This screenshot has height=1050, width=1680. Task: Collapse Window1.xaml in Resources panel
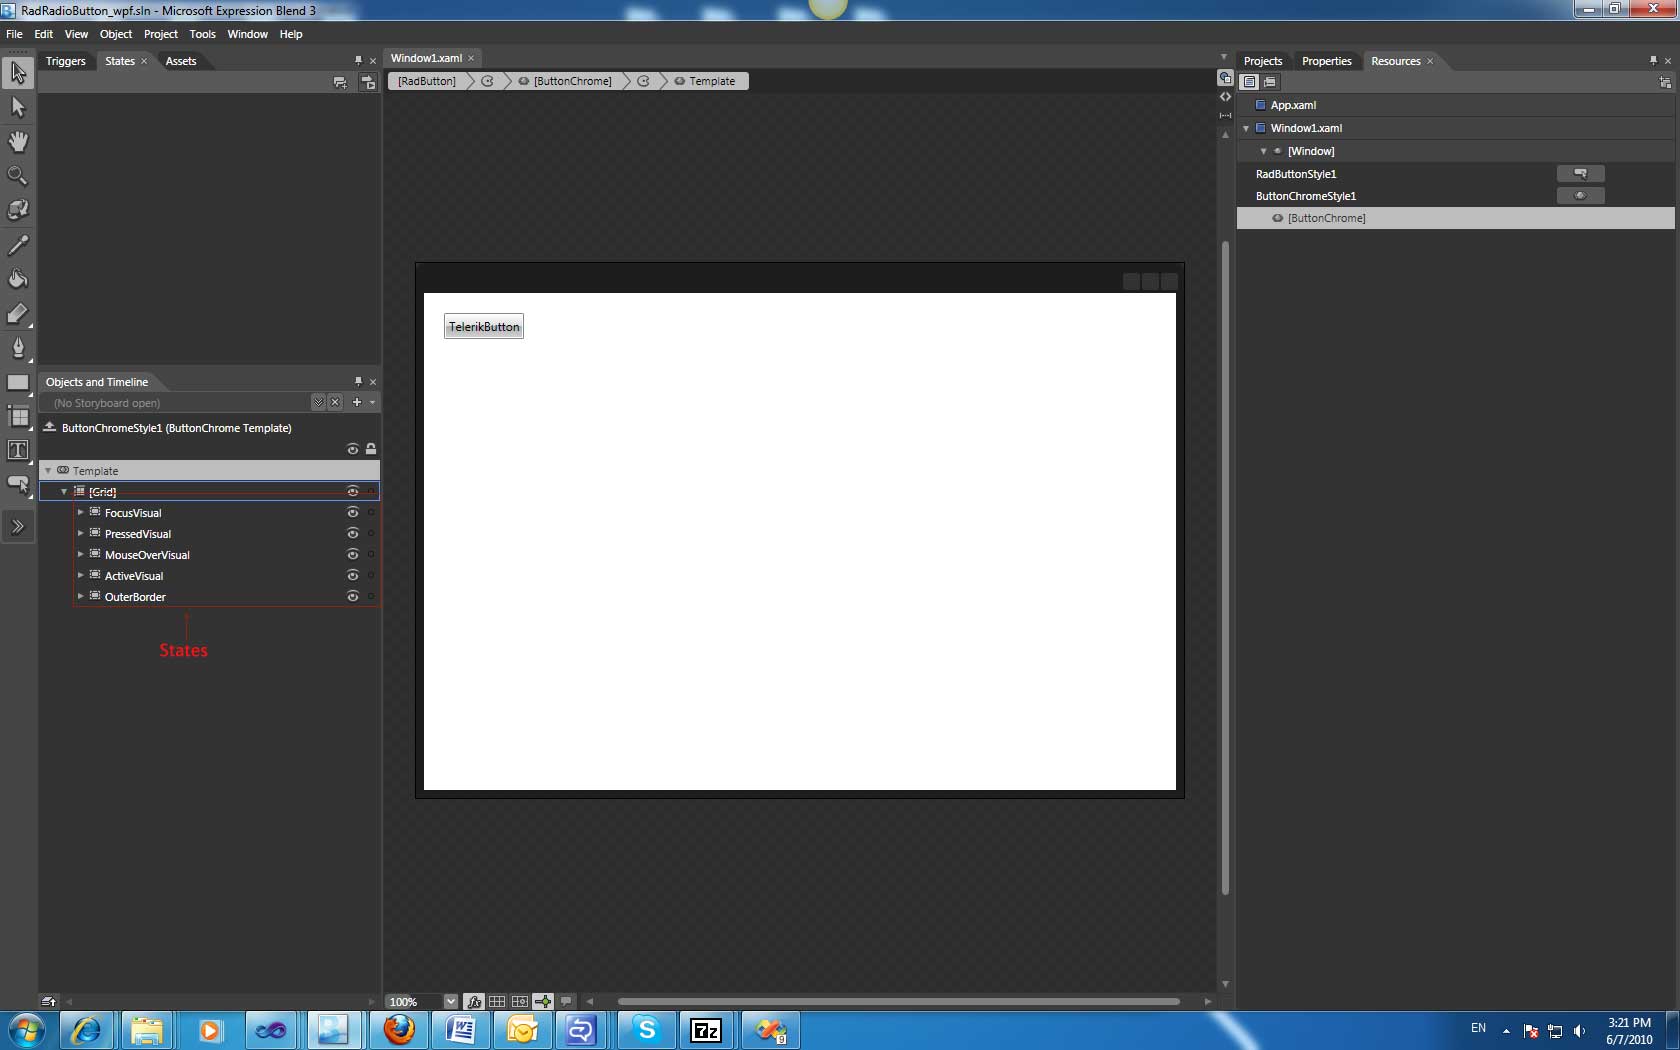click(x=1246, y=128)
